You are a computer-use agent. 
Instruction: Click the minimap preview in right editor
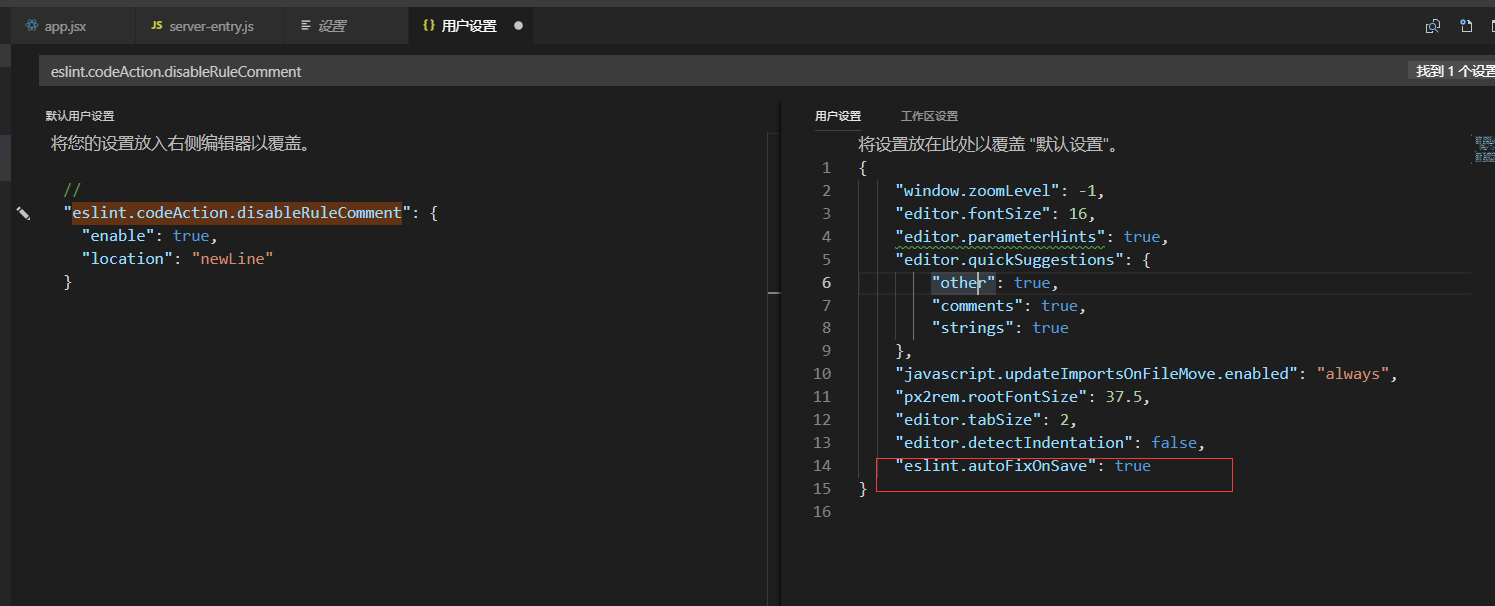coord(1484,150)
